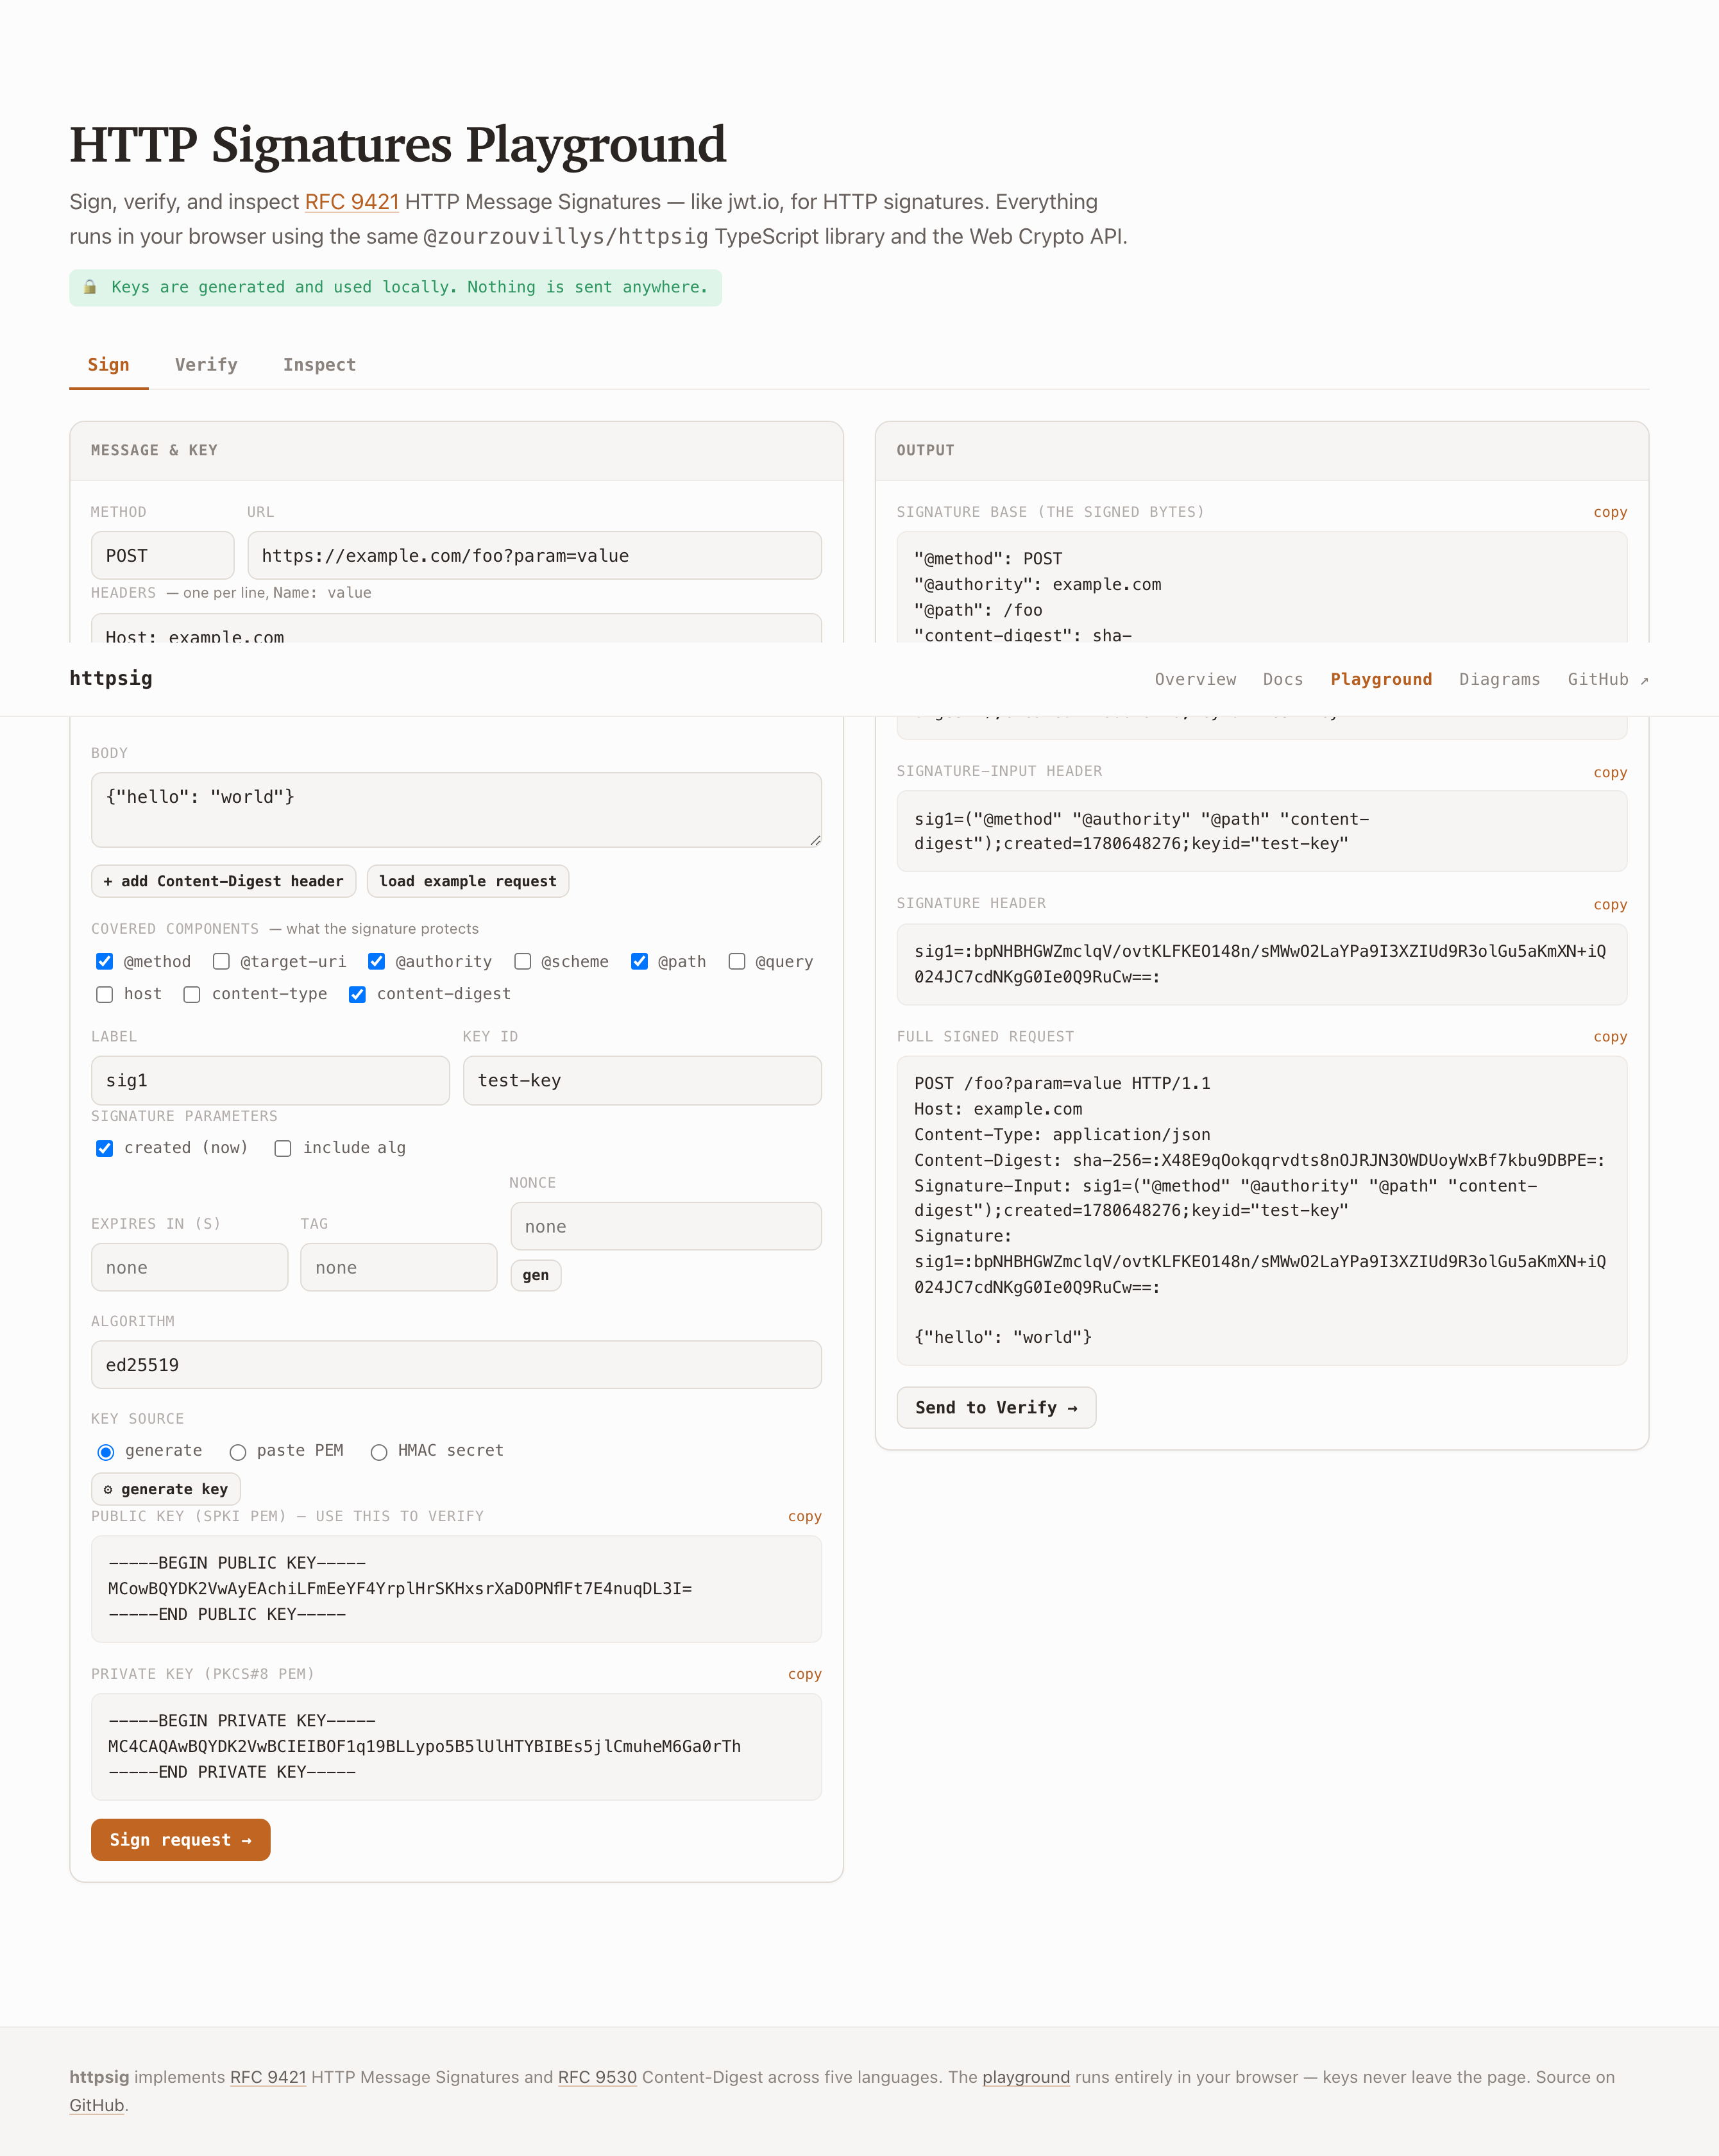Viewport: 1719px width, 2156px height.
Task: Follow the RFC 9421 link in the intro
Action: pyautogui.click(x=351, y=202)
